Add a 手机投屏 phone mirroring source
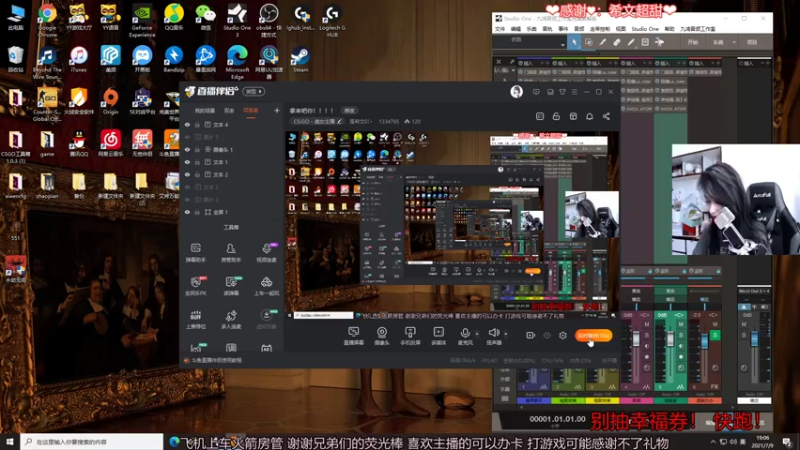Viewport: 800px width, 450px height. pyautogui.click(x=410, y=336)
